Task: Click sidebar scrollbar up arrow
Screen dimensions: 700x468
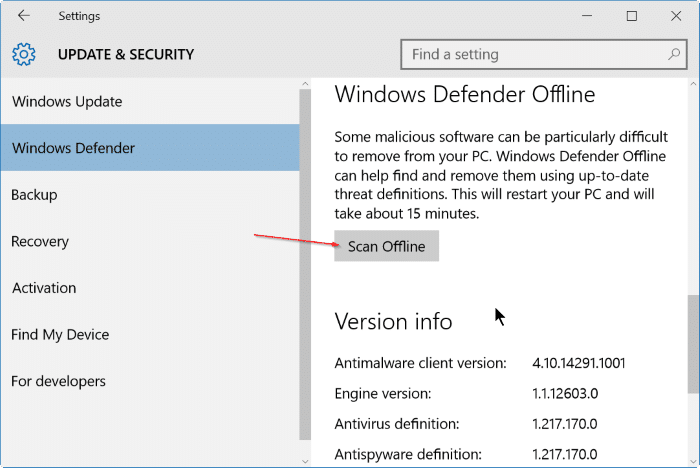Action: pyautogui.click(x=305, y=84)
